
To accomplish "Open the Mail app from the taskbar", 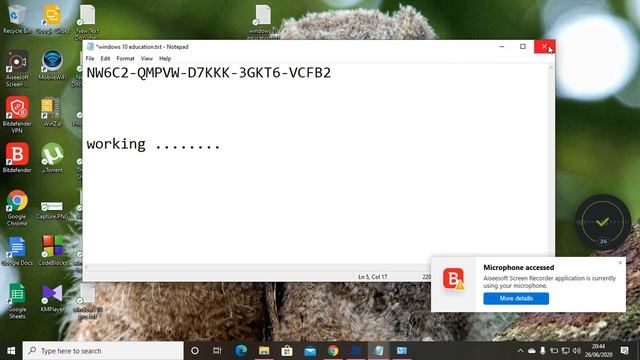I will [x=310, y=351].
